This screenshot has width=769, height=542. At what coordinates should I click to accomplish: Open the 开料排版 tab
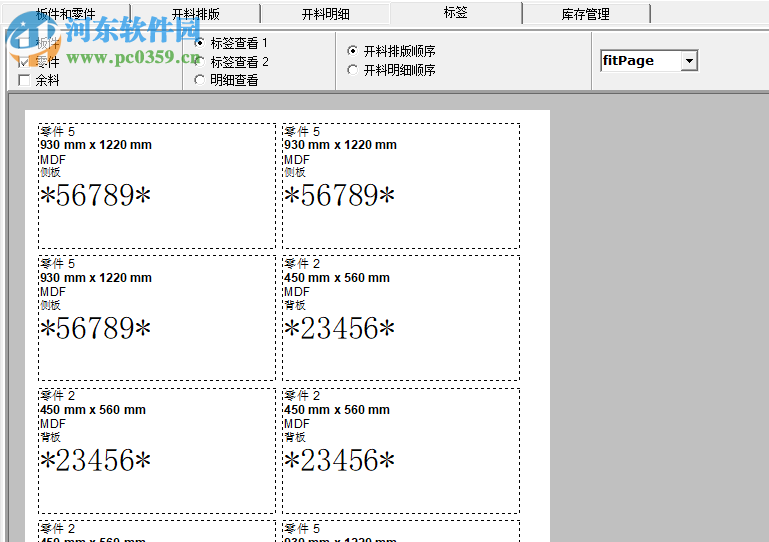pos(196,14)
